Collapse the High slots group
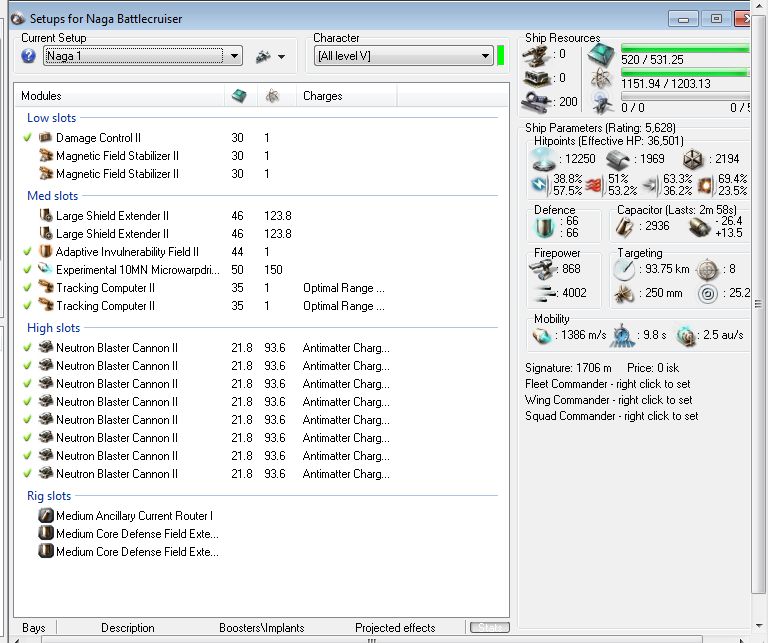This screenshot has height=643, width=775. click(53, 328)
